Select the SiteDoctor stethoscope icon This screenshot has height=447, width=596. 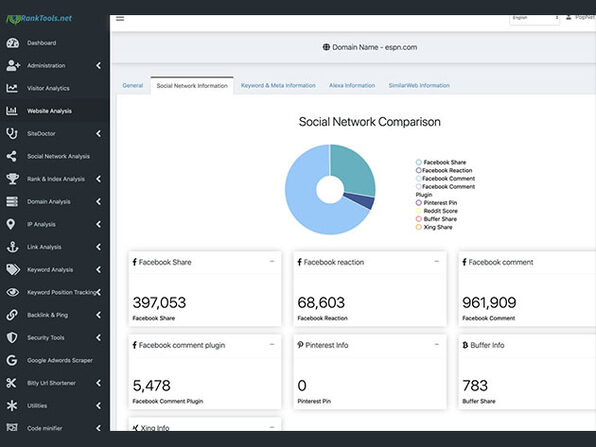[x=12, y=133]
